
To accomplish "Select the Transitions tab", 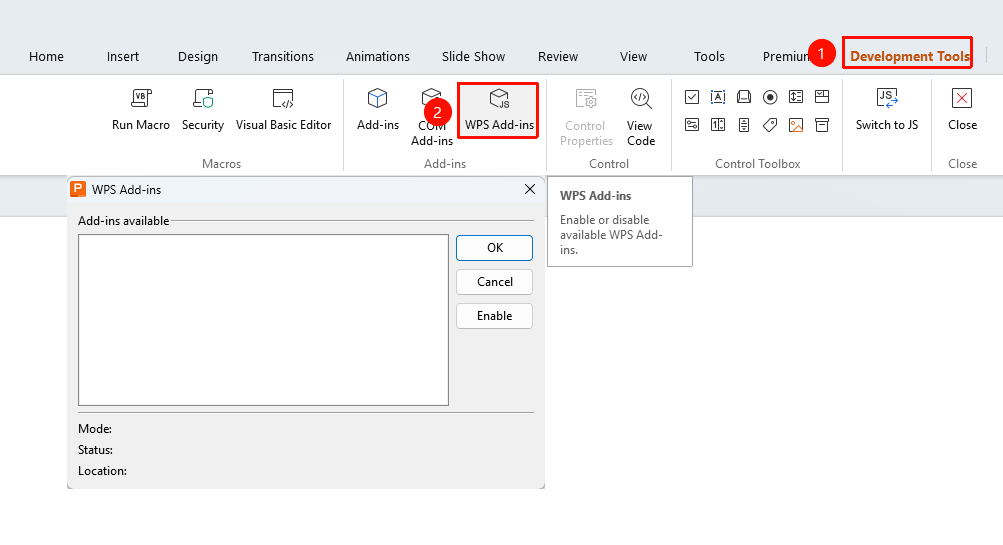I will coord(283,56).
